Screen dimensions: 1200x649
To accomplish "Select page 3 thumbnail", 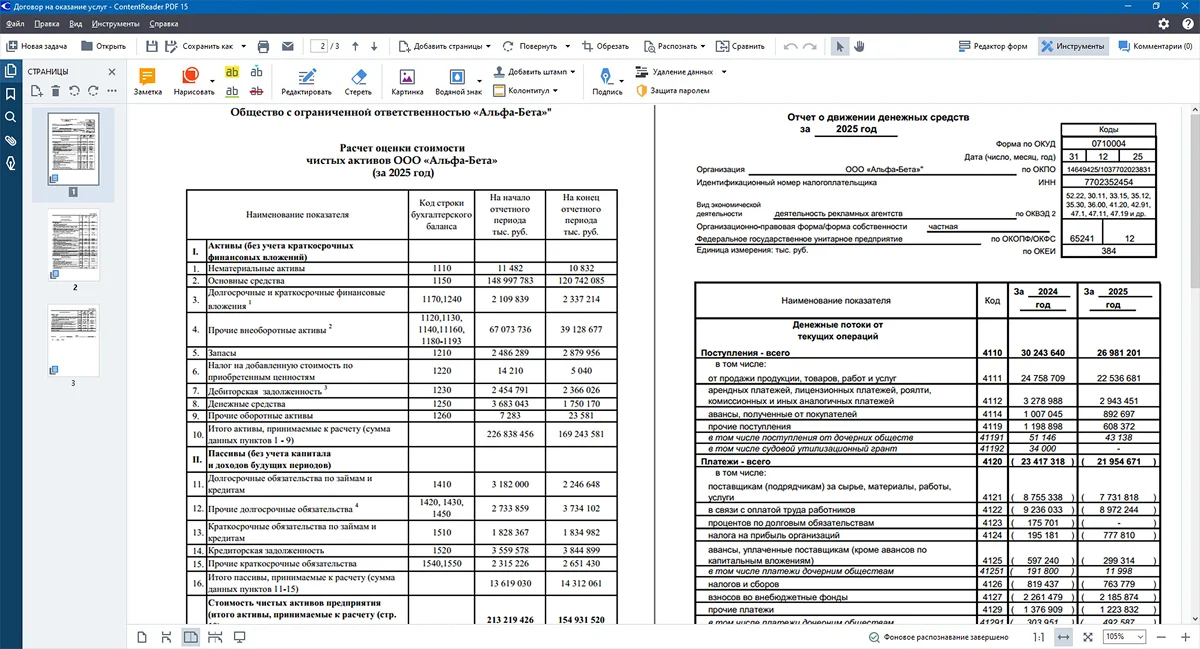I will pyautogui.click(x=73, y=340).
